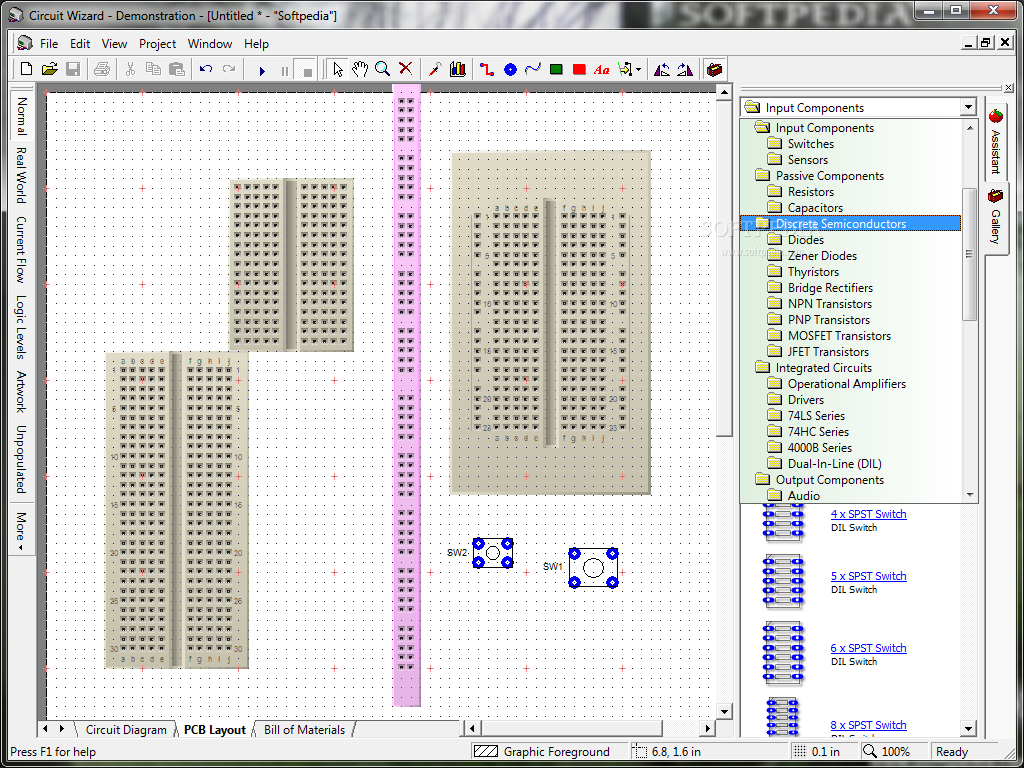Image resolution: width=1024 pixels, height=768 pixels.
Task: Select the green copper area tool
Action: pyautogui.click(x=556, y=69)
